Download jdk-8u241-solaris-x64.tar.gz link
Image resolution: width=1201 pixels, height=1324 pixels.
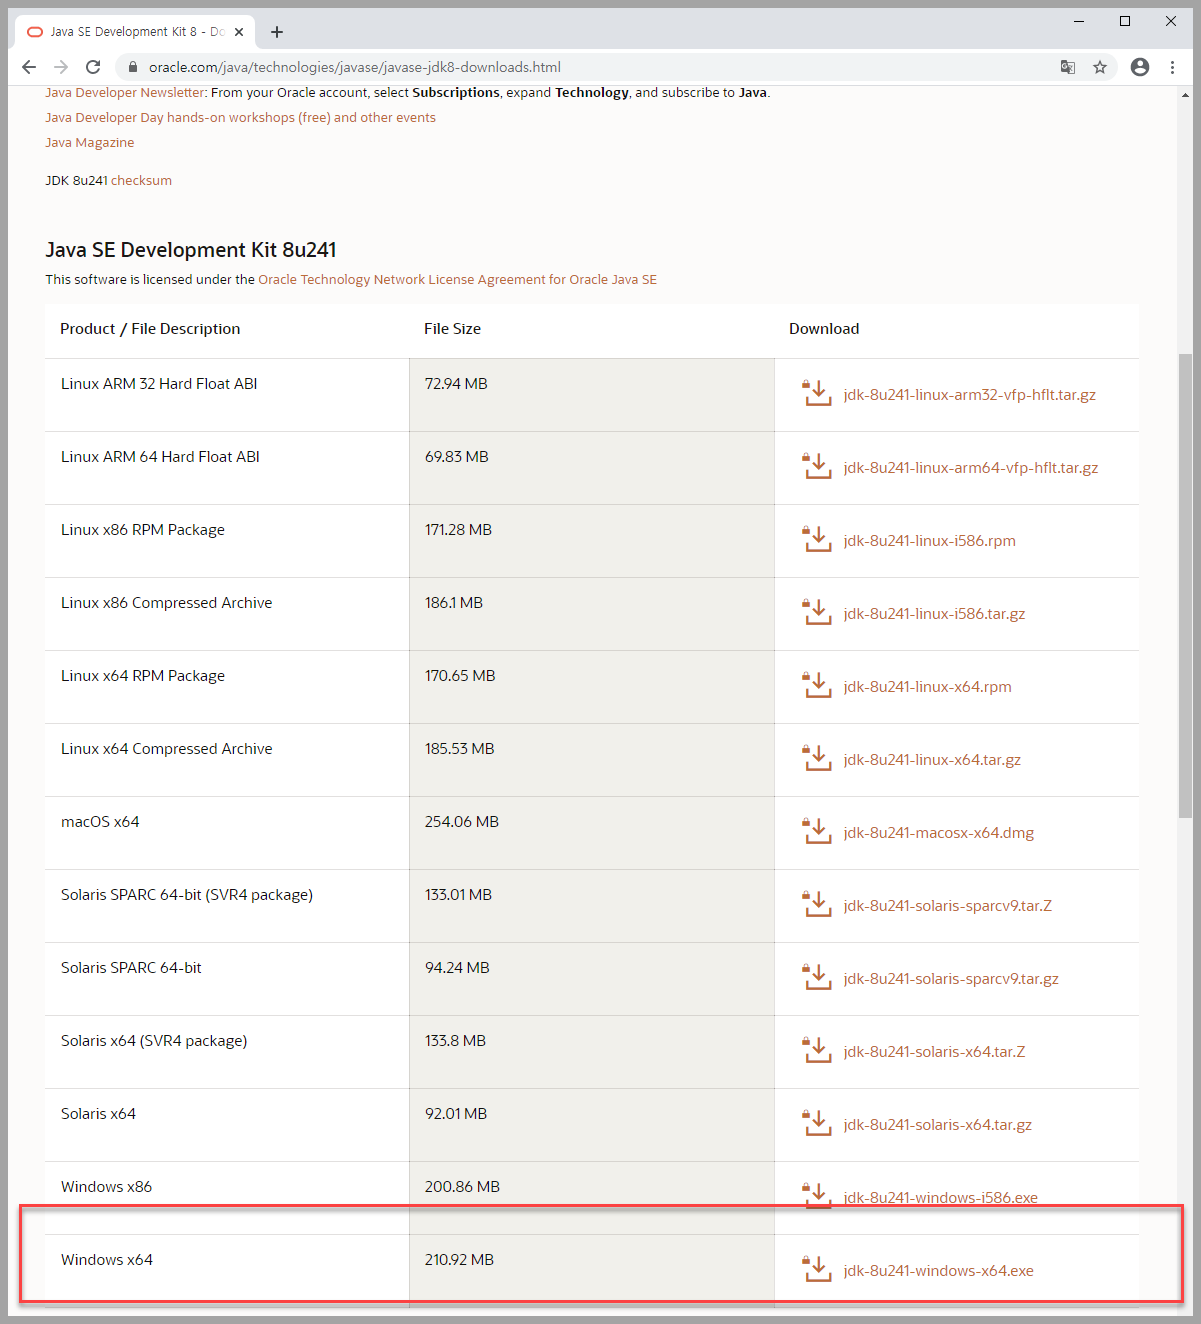pyautogui.click(x=937, y=1124)
